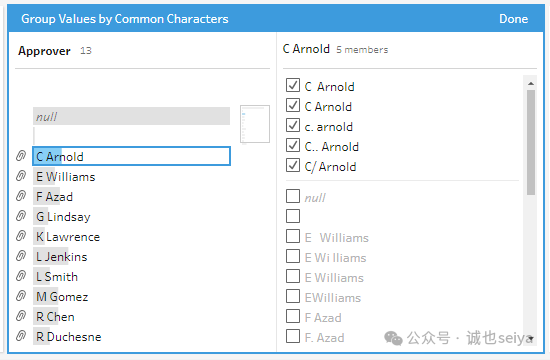Click the paperclip icon beside L Jenkins
This screenshot has width=550, height=360.
point(21,256)
